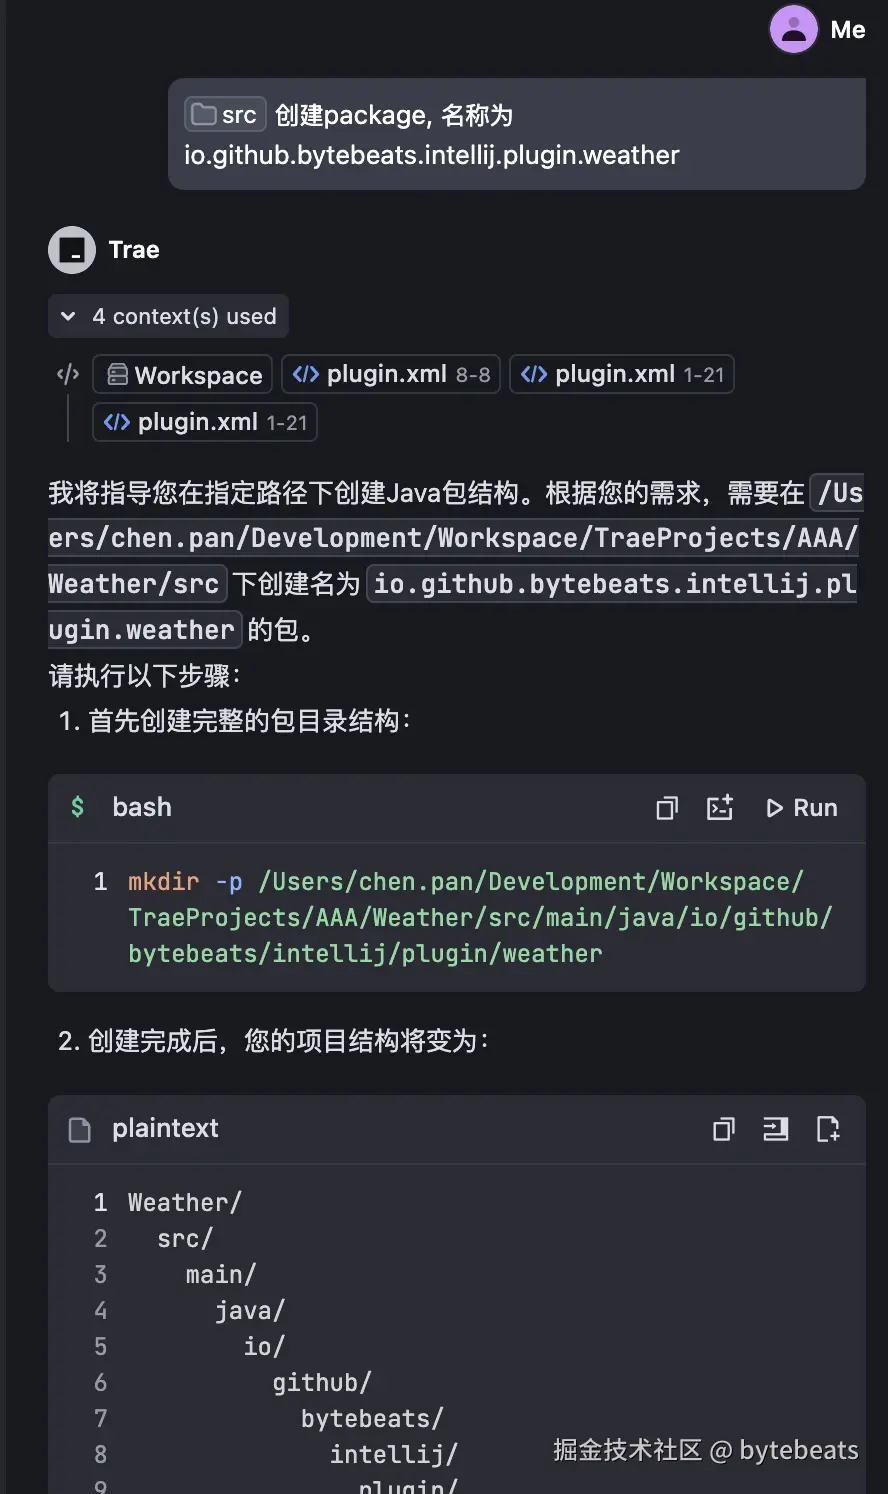Collapse the 4 context(s) used section
Image resolution: width=888 pixels, height=1494 pixels.
(67, 316)
